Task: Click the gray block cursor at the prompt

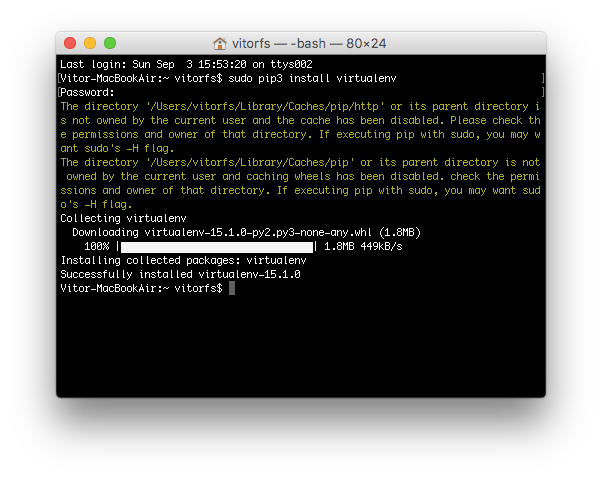Action: tap(232, 288)
